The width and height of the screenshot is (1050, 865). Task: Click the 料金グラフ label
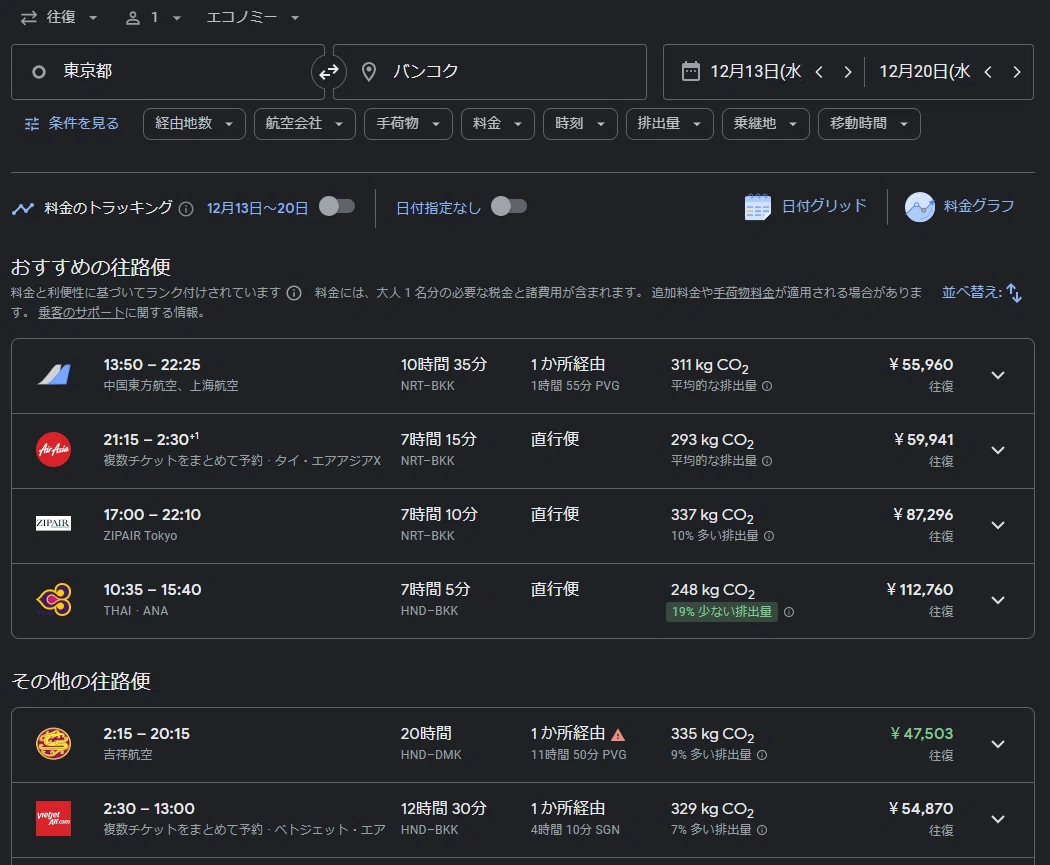click(x=978, y=206)
